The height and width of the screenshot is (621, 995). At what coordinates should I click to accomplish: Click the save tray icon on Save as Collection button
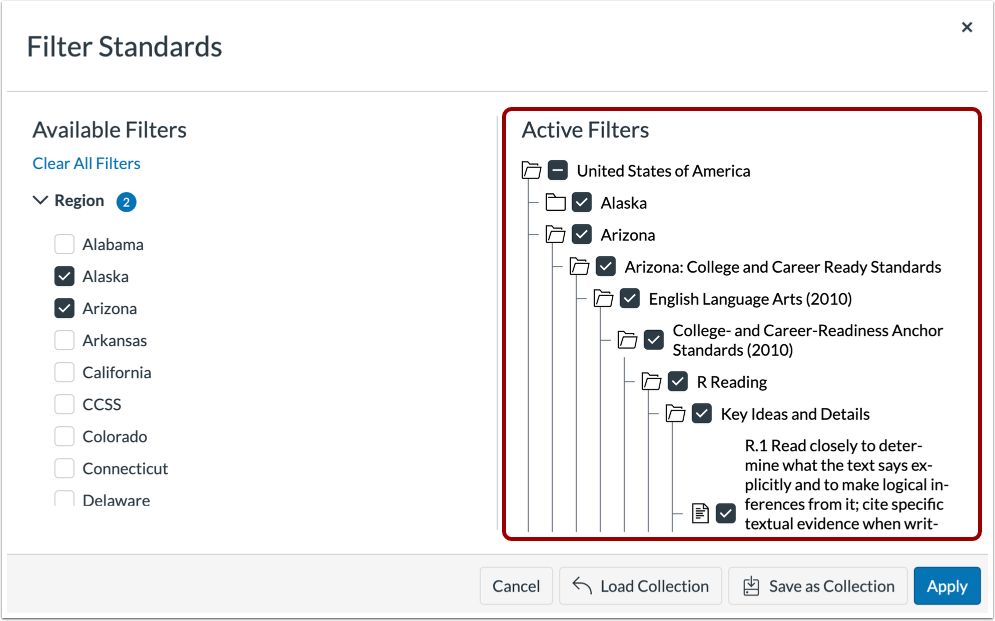(x=750, y=586)
